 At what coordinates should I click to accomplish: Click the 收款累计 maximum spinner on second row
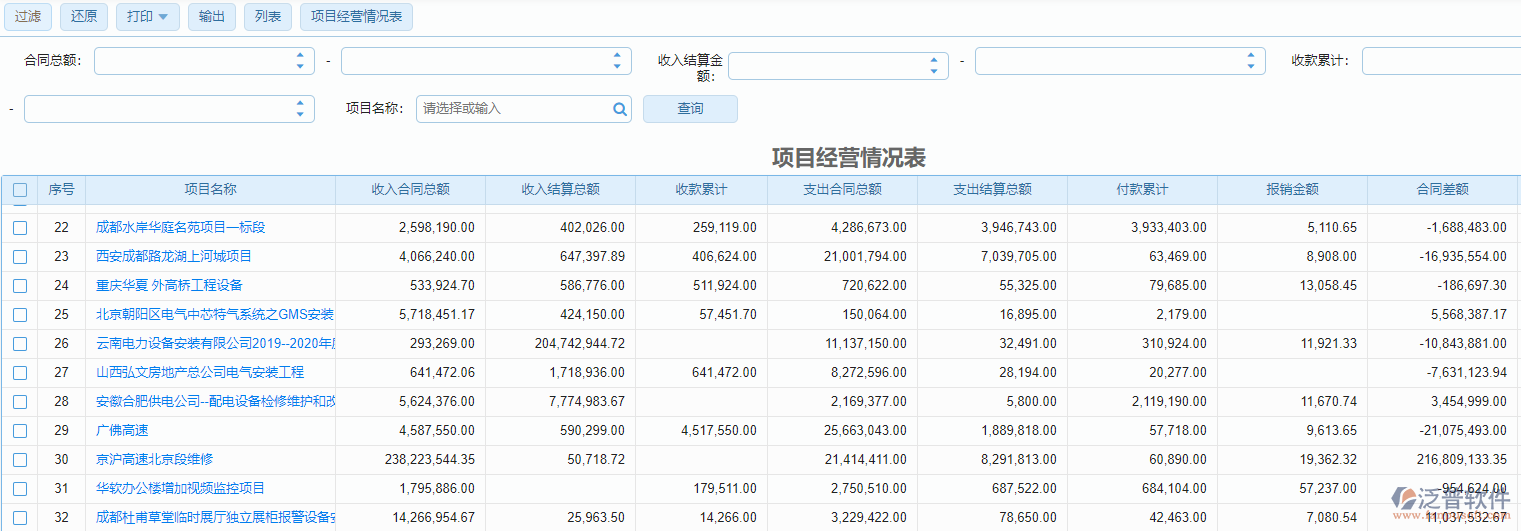pyautogui.click(x=300, y=109)
